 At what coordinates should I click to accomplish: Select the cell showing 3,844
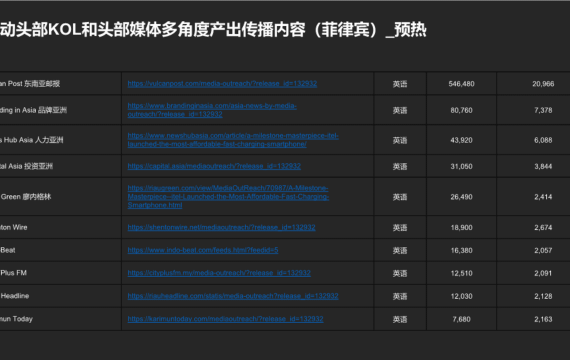pyautogui.click(x=534, y=166)
